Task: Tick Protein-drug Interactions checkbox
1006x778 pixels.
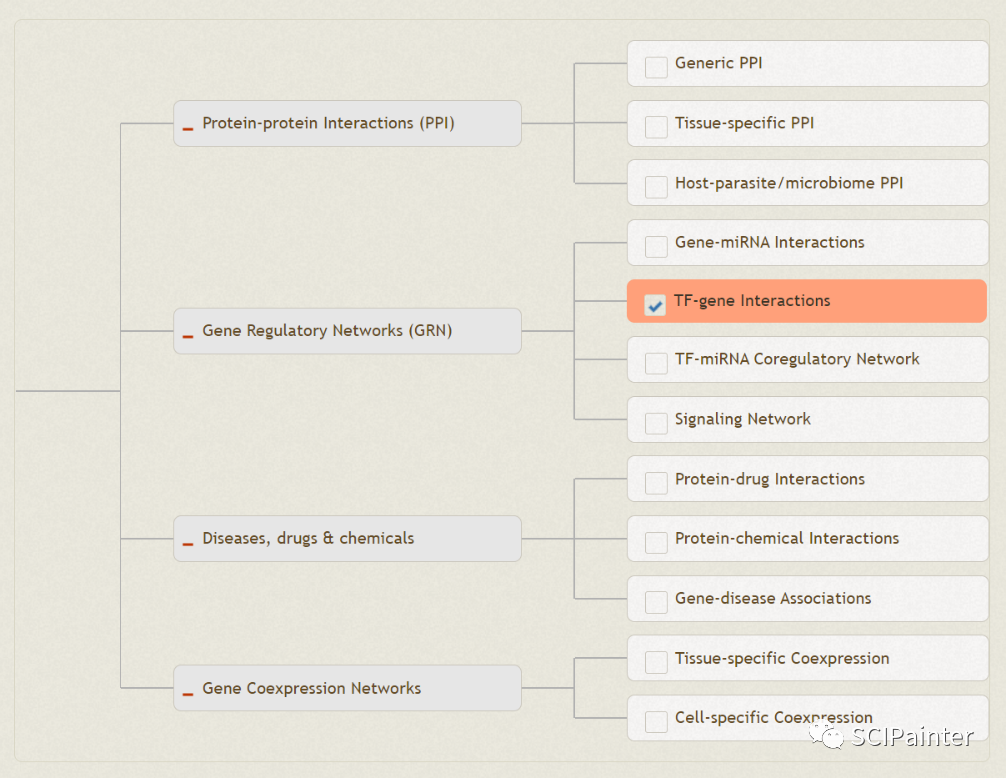Action: (656, 483)
